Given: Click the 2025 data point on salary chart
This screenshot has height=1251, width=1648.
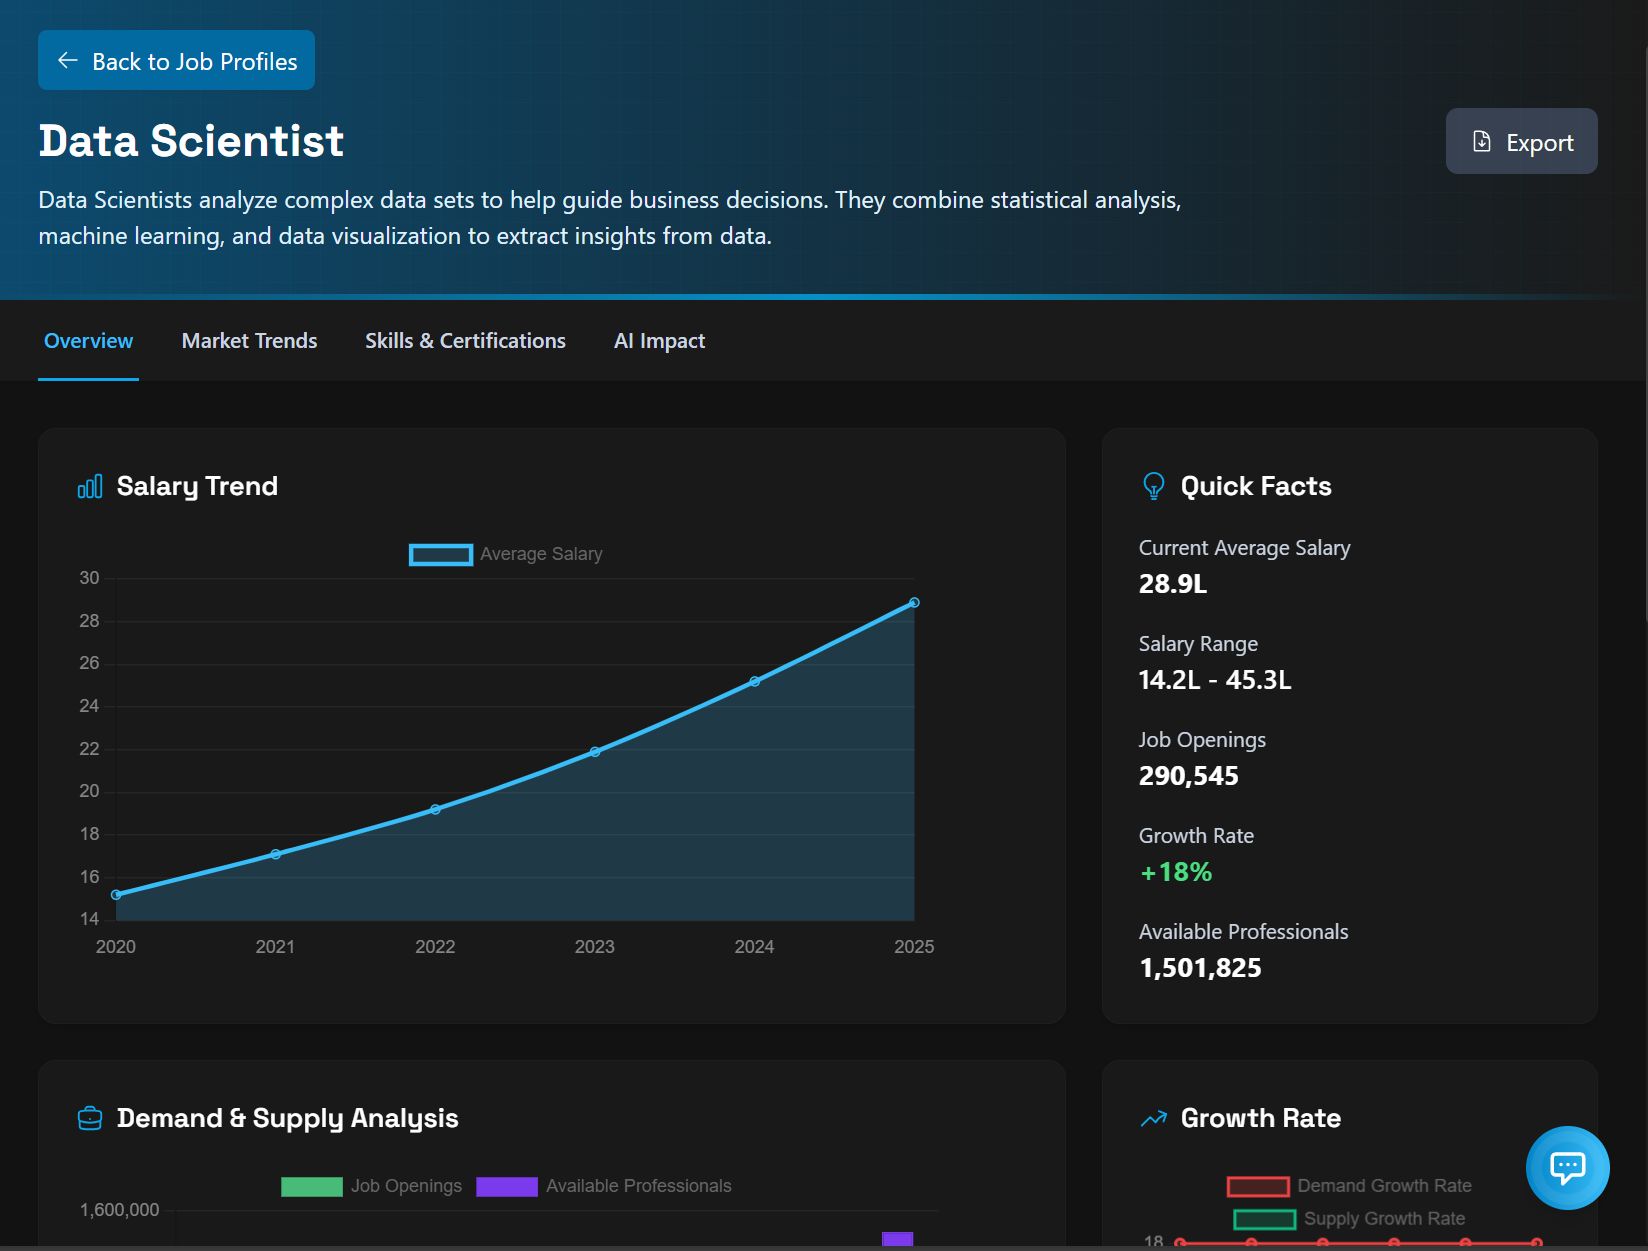Looking at the screenshot, I should [x=914, y=603].
